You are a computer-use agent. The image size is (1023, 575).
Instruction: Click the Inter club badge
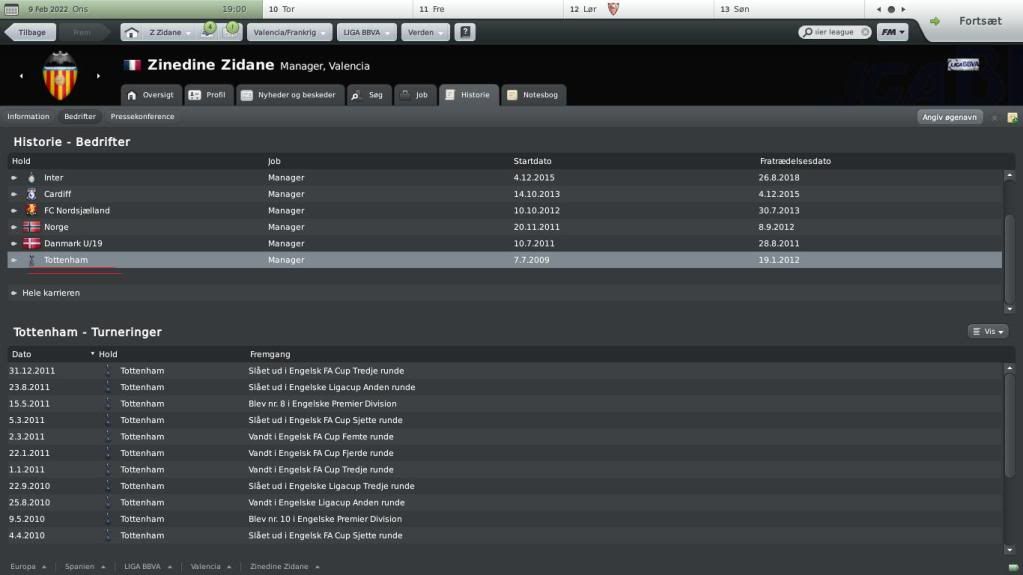point(31,178)
